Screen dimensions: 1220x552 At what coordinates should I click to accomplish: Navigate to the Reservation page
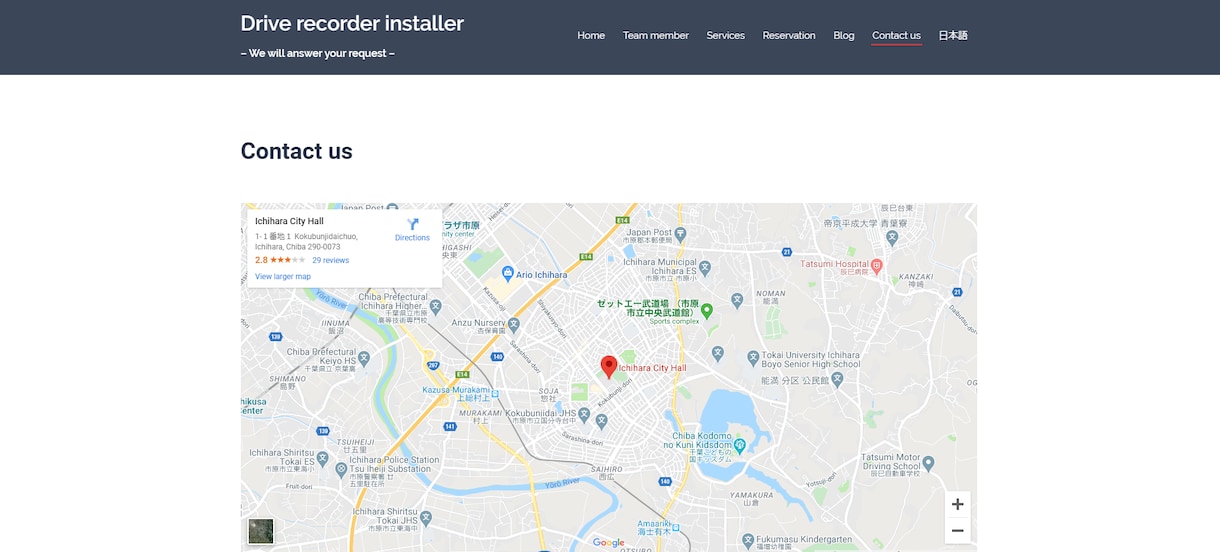[789, 35]
